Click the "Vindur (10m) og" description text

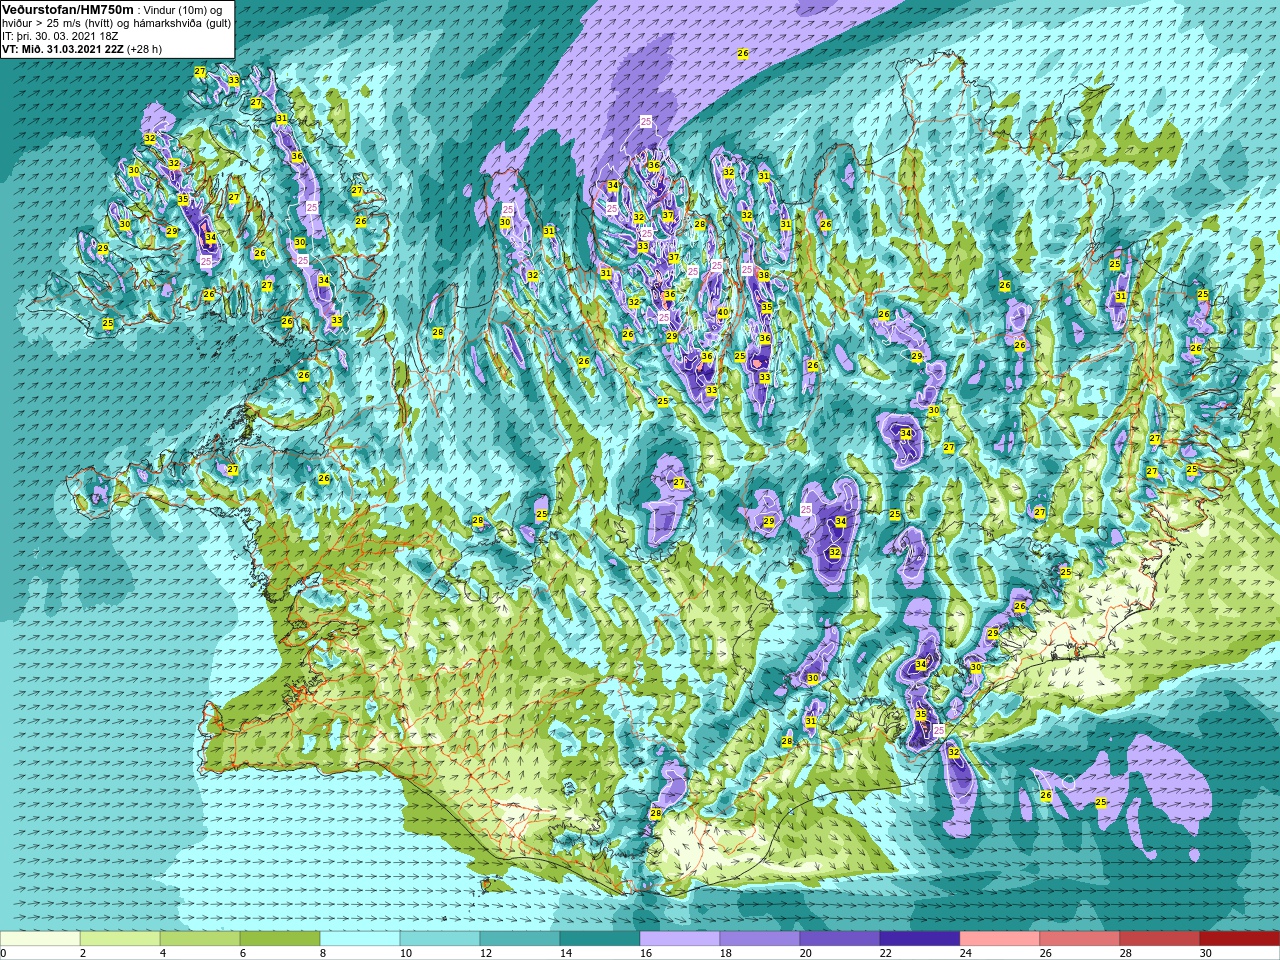[183, 9]
